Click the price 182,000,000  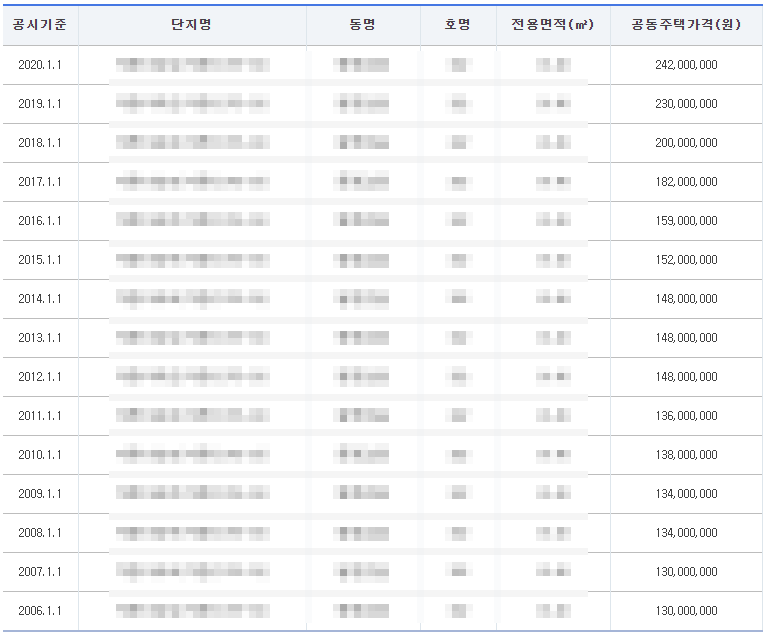(x=686, y=181)
